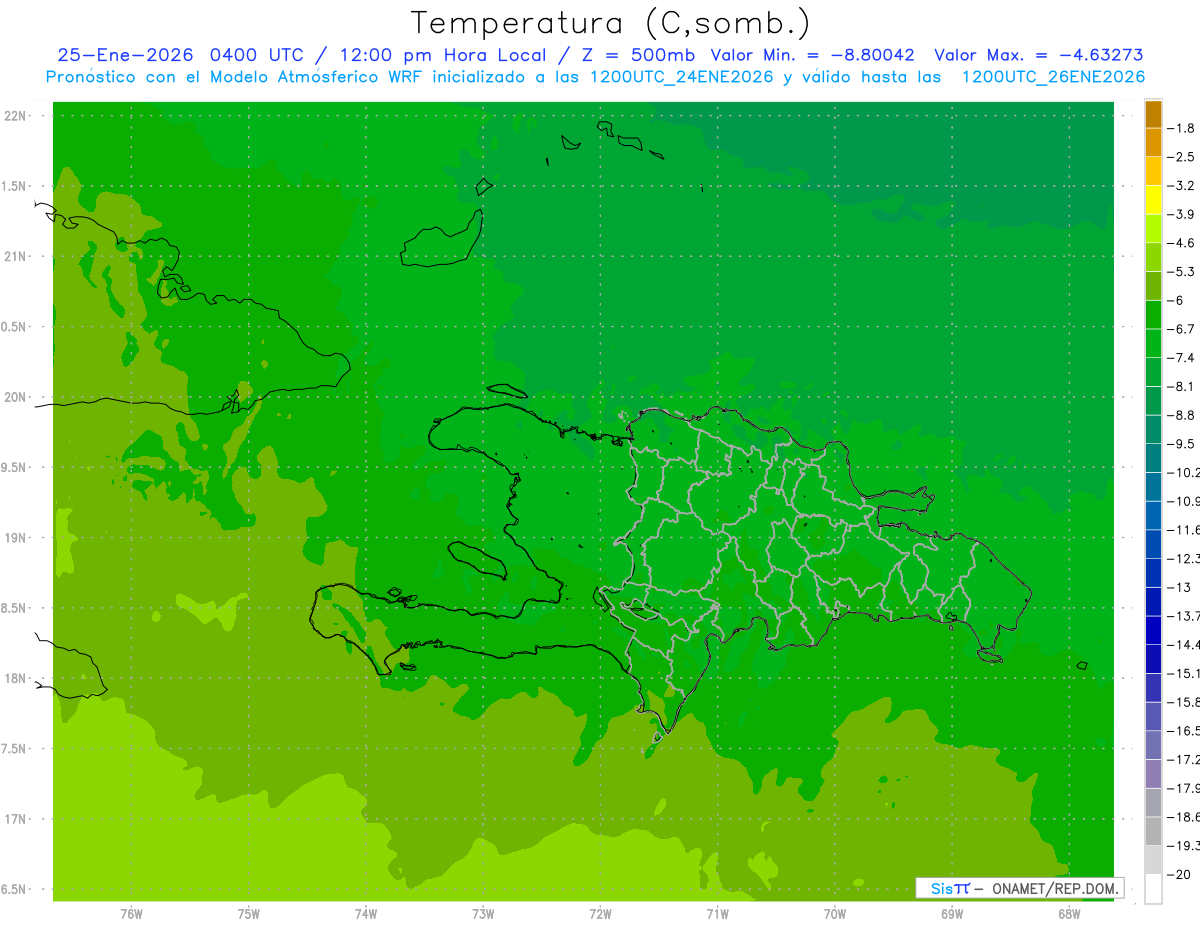1200x927 pixels.
Task: Click the "73W" longitude label
Action: point(483,914)
